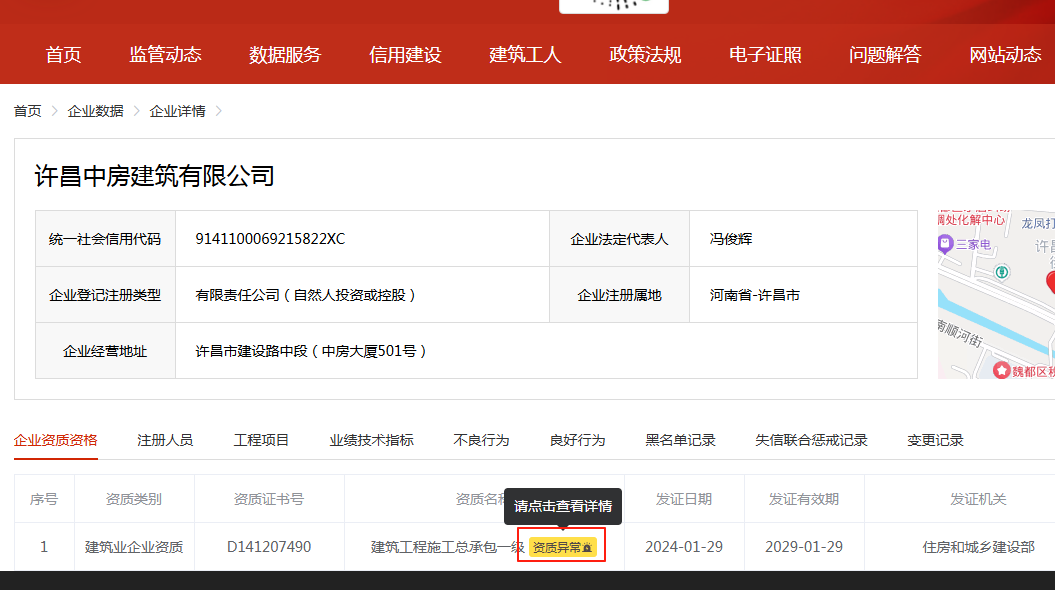Image resolution: width=1055 pixels, height=590 pixels.
Task: Open the 首页 navigation menu item
Action: (63, 55)
